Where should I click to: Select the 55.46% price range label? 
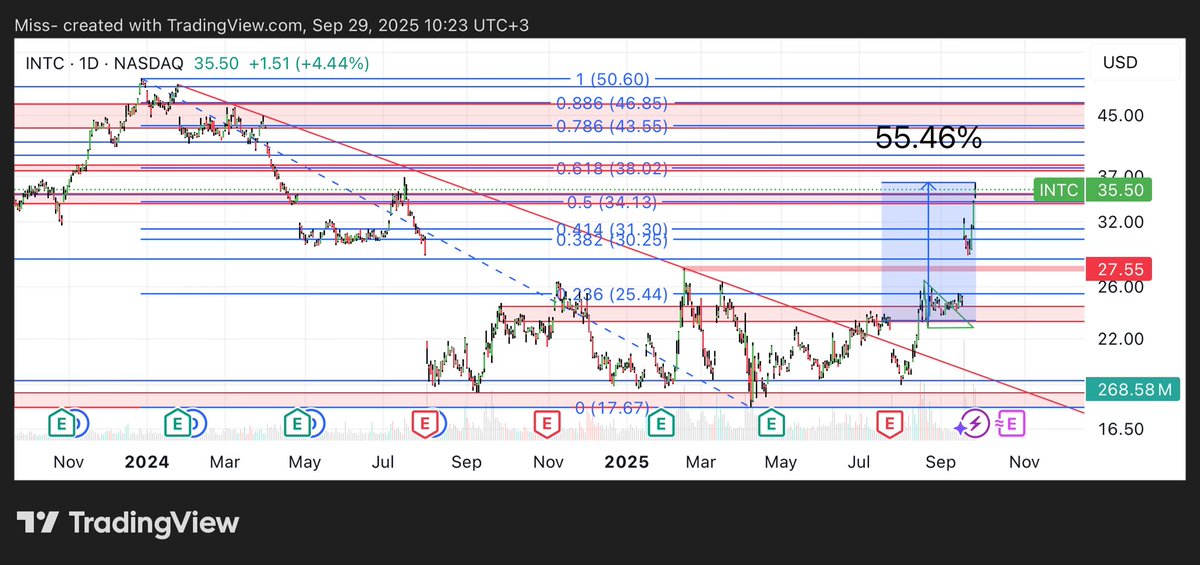point(928,138)
